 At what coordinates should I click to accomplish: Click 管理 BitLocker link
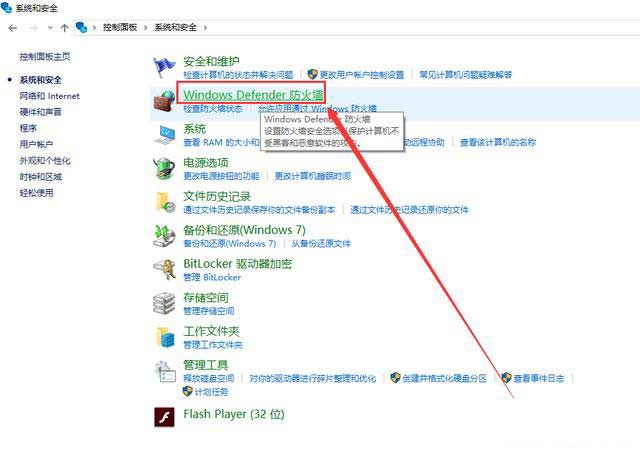point(212,277)
